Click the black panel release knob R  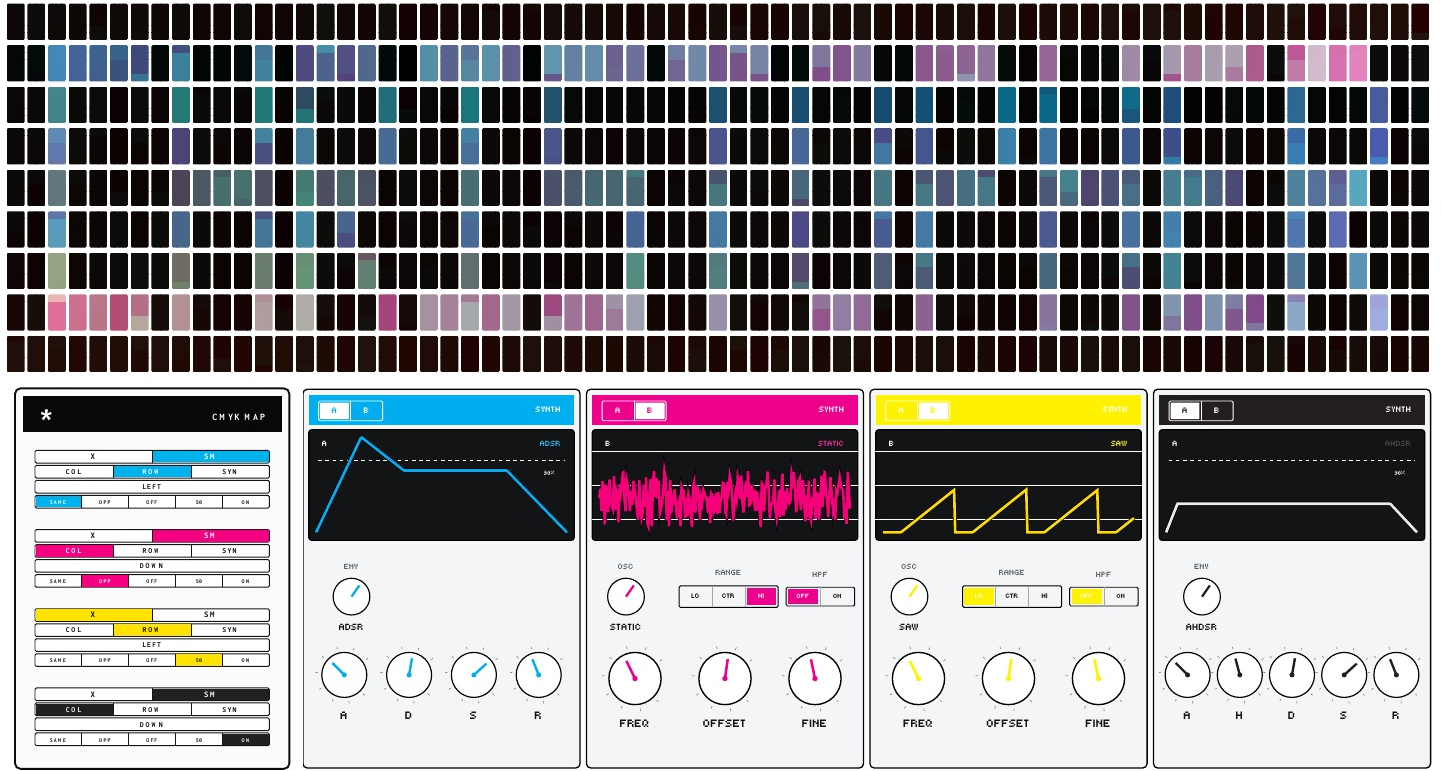[1396, 675]
